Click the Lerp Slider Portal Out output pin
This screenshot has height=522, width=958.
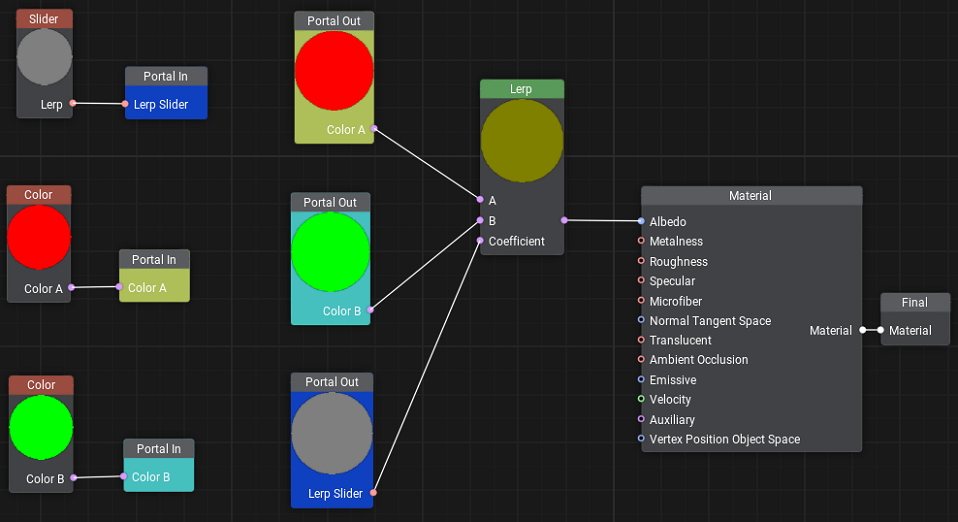click(373, 493)
